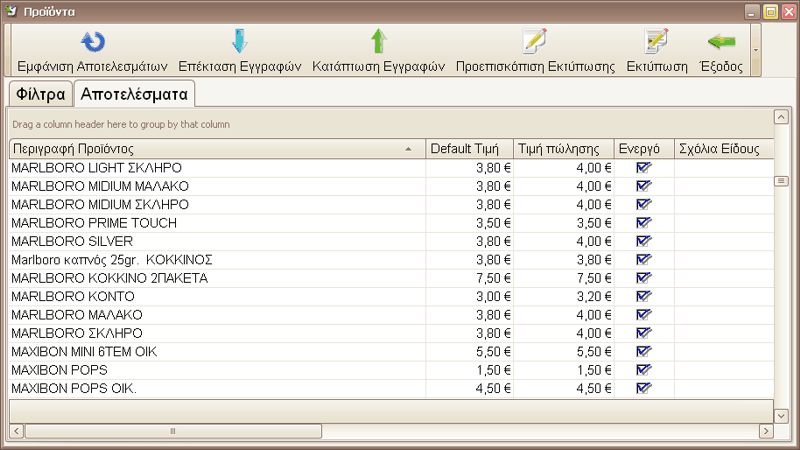Uncheck Ενεργό for MARLBORO LIGHT ΣΚΛΗΡΟ
Screen dimensions: 800x450
pos(644,167)
